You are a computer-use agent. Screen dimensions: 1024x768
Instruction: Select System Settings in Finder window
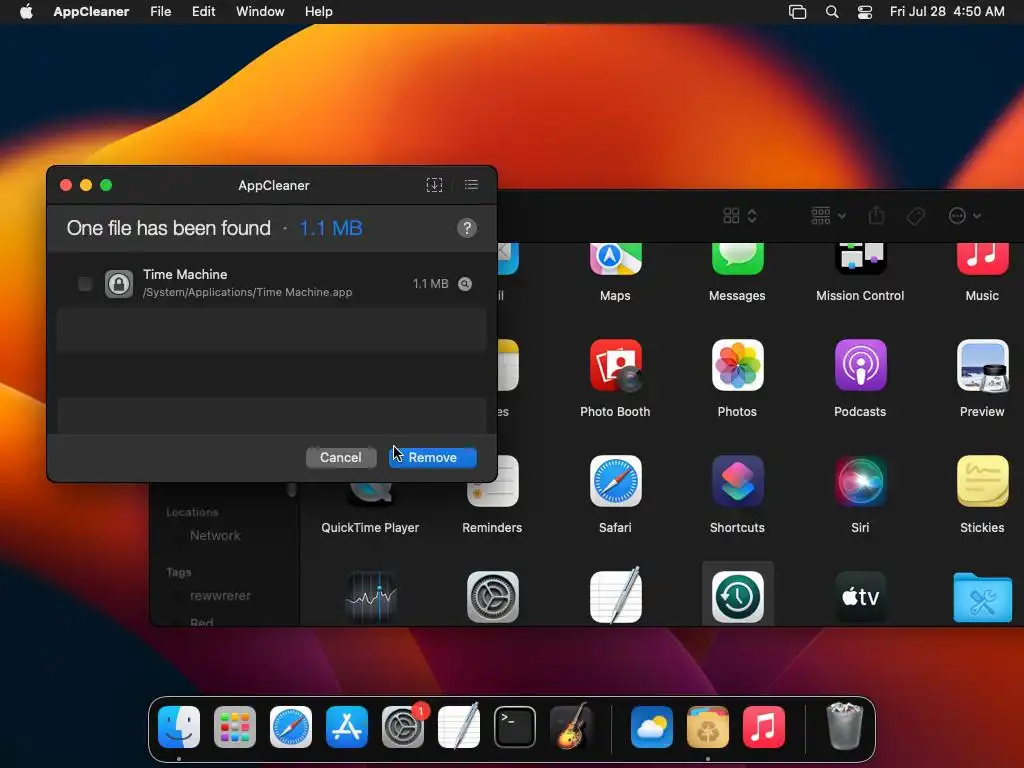click(492, 596)
